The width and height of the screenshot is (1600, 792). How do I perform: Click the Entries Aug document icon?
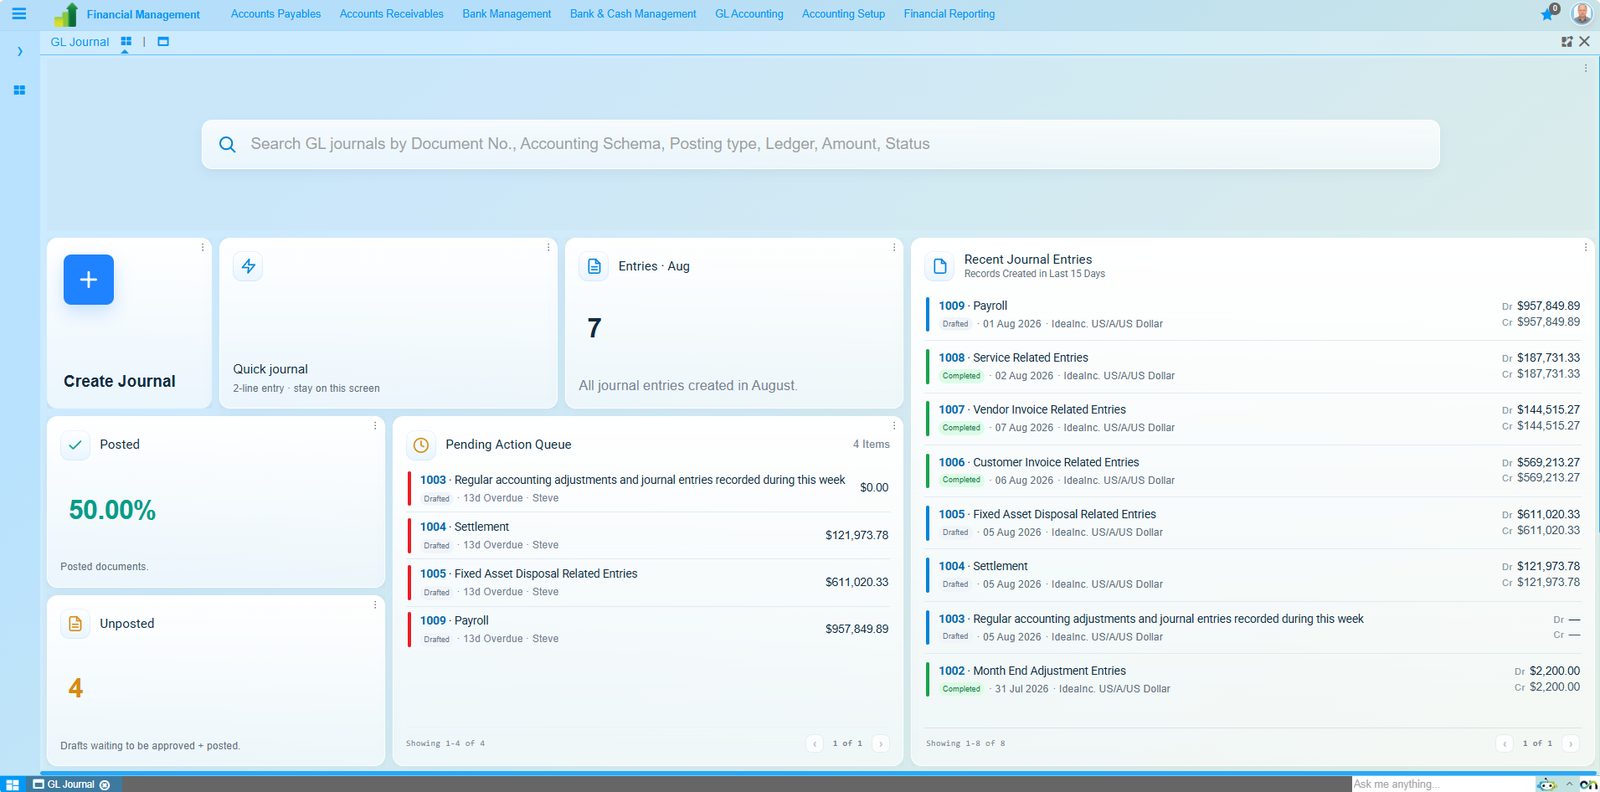tap(594, 266)
